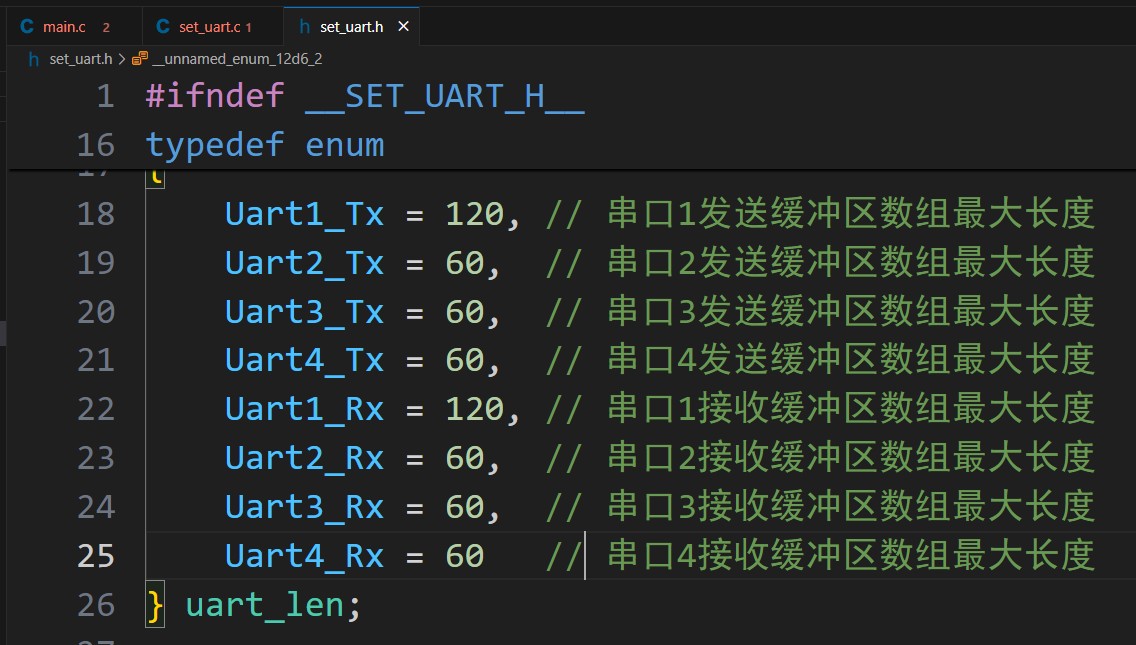The height and width of the screenshot is (645, 1136).
Task: Open the set_uart.h breadcrumb dropdown
Action: pyautogui.click(x=80, y=59)
